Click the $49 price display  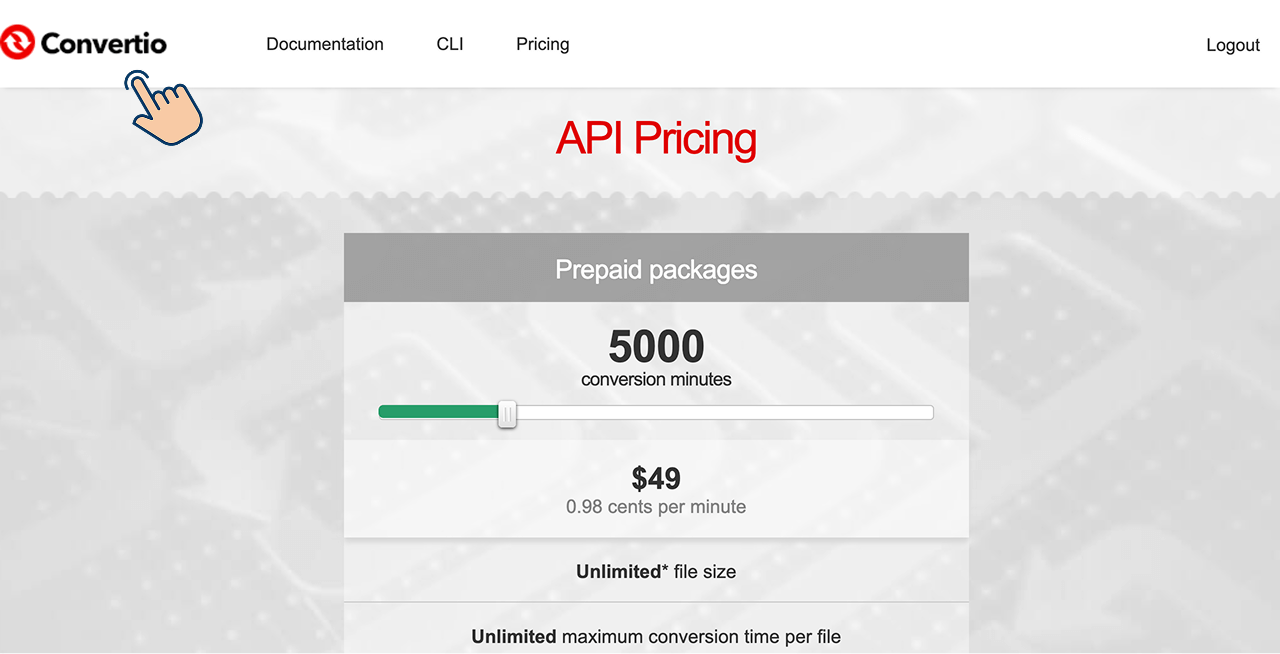click(x=656, y=478)
